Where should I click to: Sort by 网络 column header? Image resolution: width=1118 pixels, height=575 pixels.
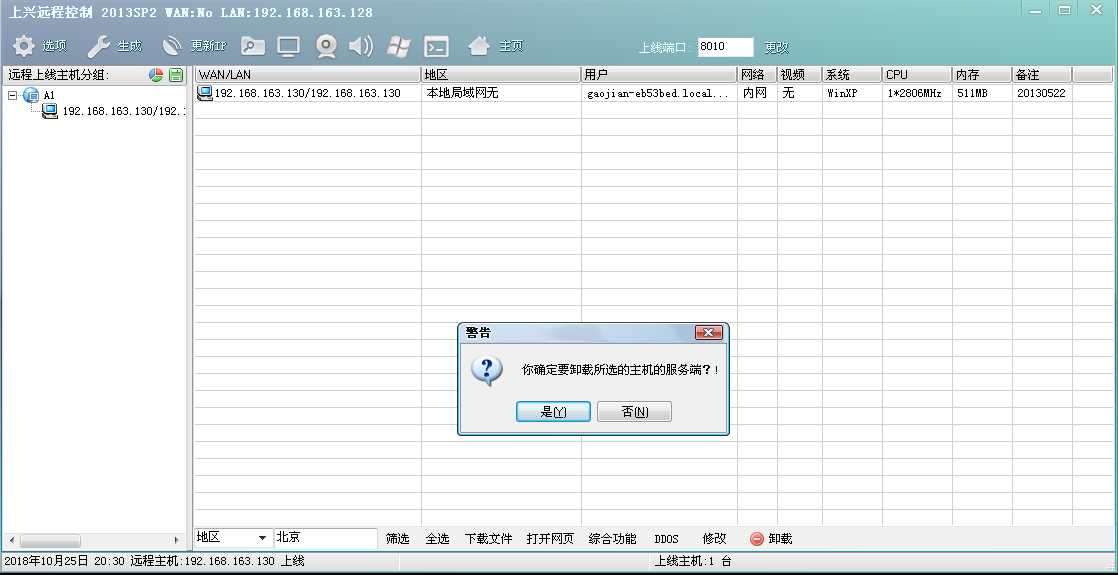[757, 75]
